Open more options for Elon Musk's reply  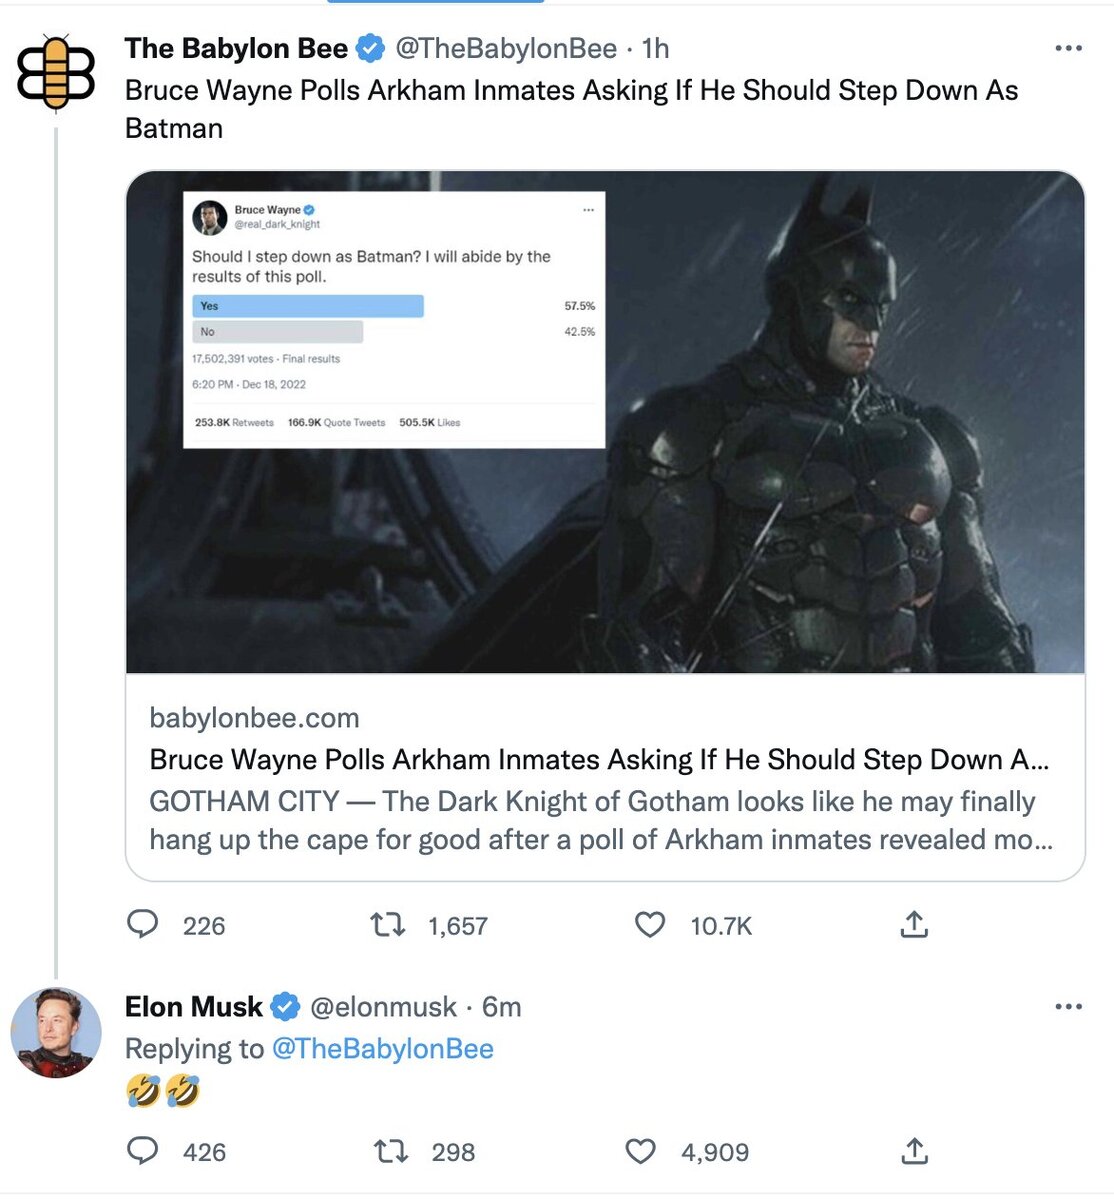[x=1068, y=1006]
